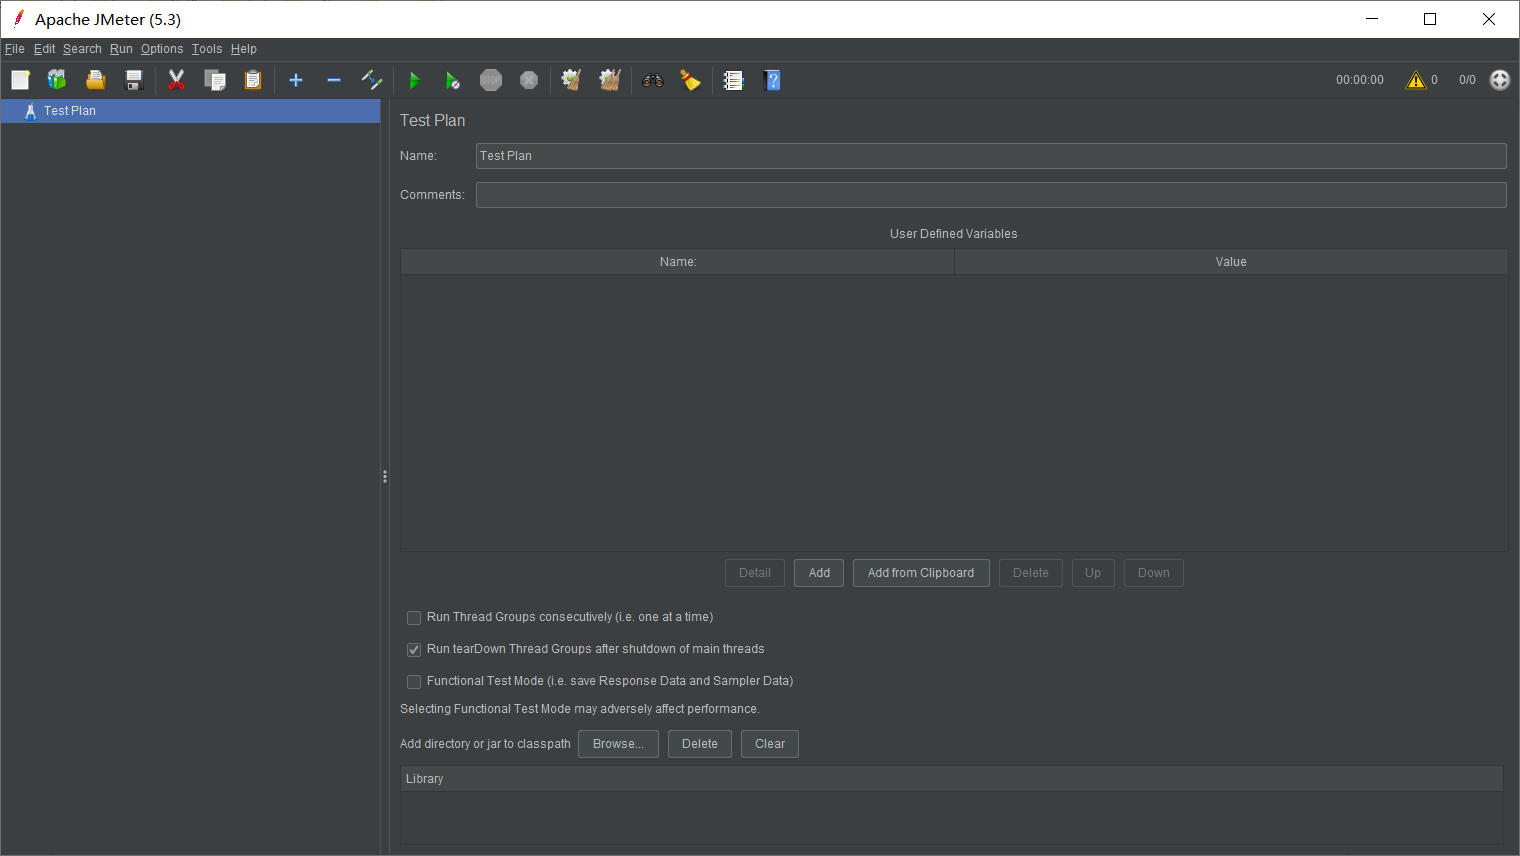Open the Help menu
The image size is (1520, 856).
pyautogui.click(x=244, y=49)
